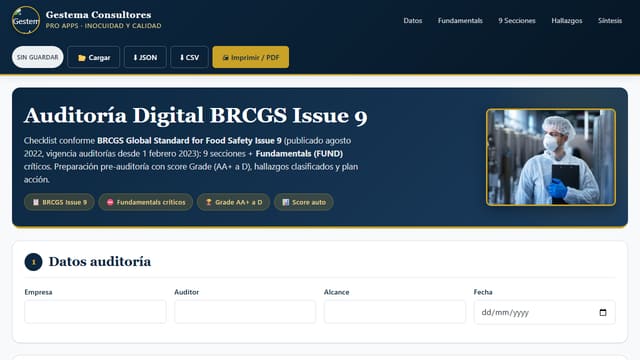Screen dimensions: 640x360
Task: Go to Datos nav link
Action: coord(413,20)
